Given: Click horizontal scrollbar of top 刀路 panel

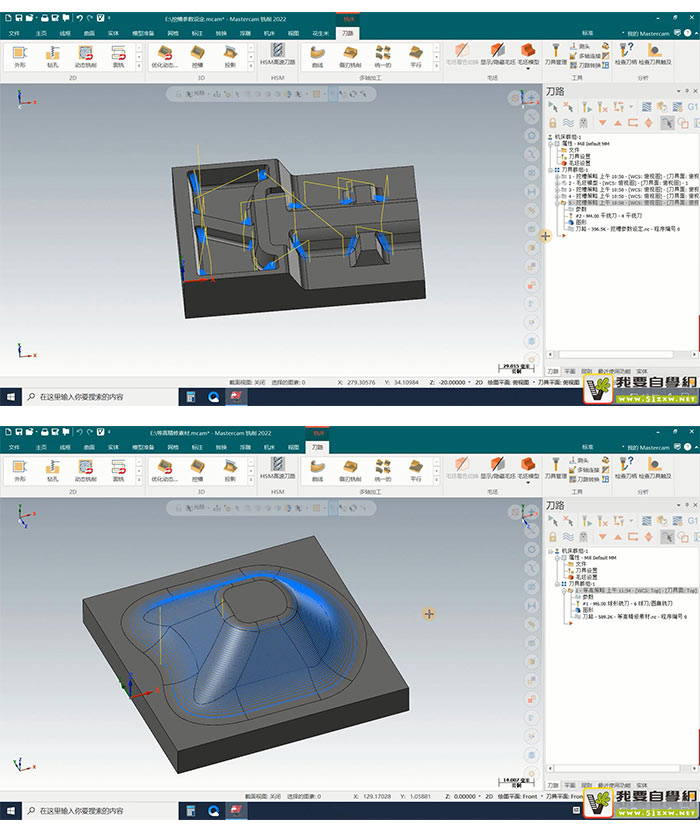Looking at the screenshot, I should tap(615, 354).
